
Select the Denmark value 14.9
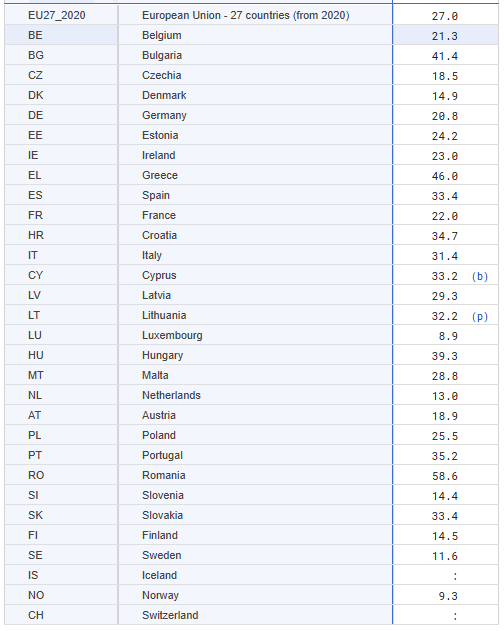445,96
